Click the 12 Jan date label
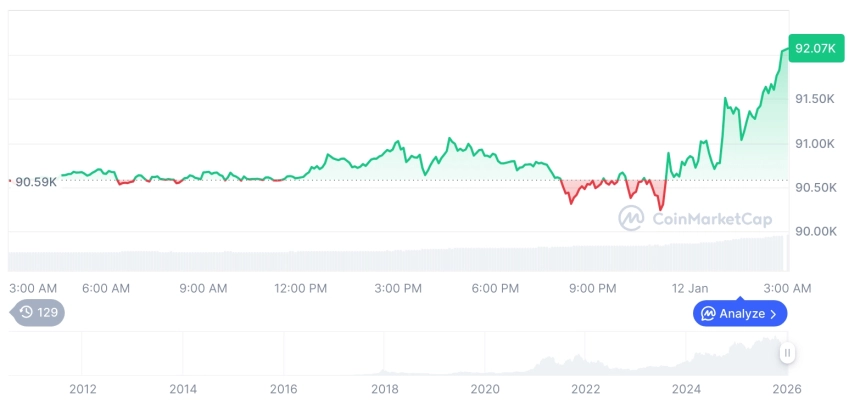 690,288
